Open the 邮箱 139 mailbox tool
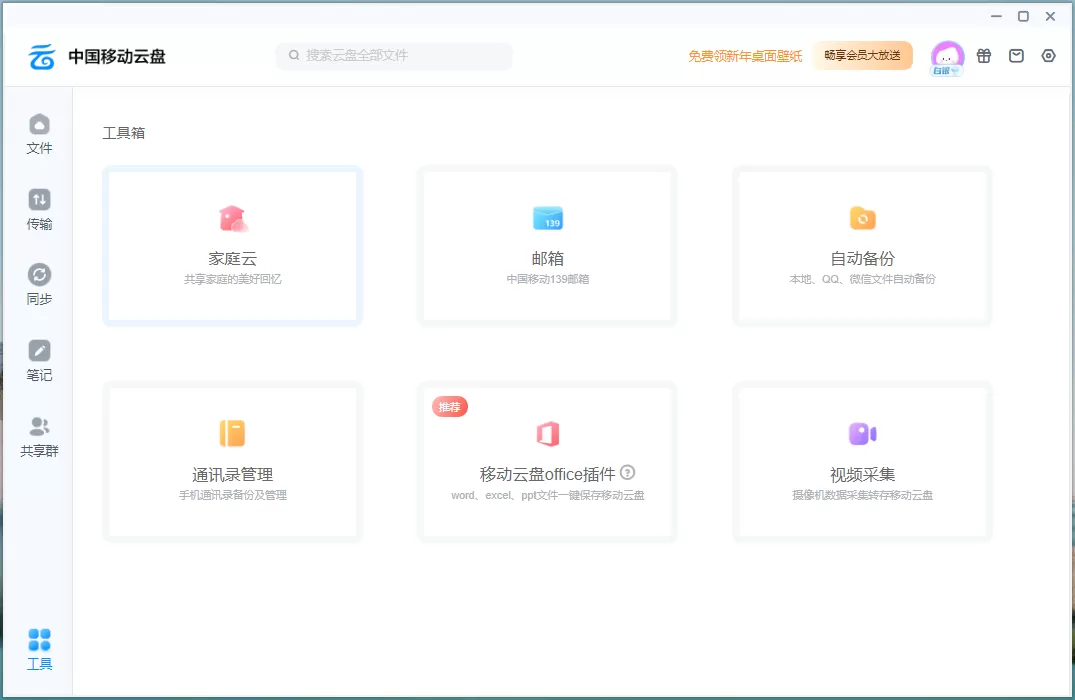 pos(546,245)
